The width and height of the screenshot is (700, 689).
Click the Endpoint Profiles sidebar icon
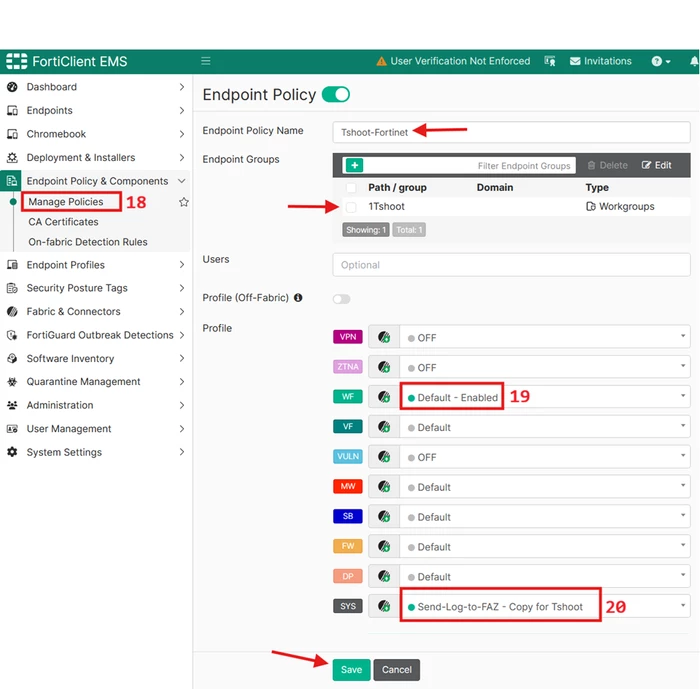(x=12, y=265)
